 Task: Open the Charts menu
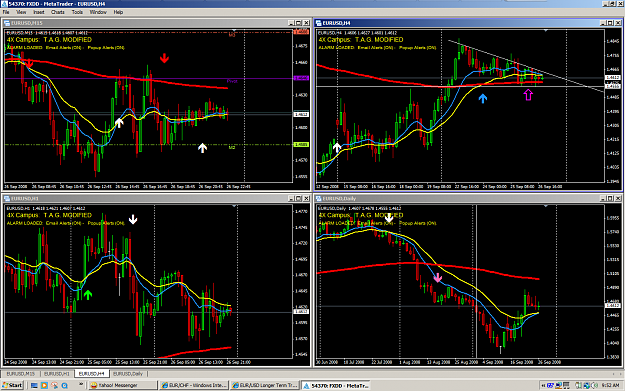58,12
